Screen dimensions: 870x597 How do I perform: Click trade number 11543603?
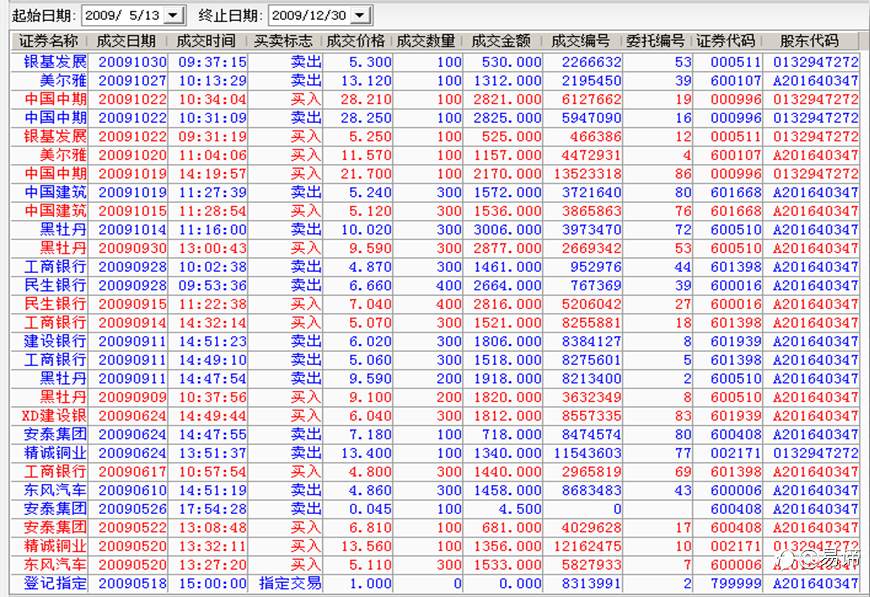[x=587, y=453]
